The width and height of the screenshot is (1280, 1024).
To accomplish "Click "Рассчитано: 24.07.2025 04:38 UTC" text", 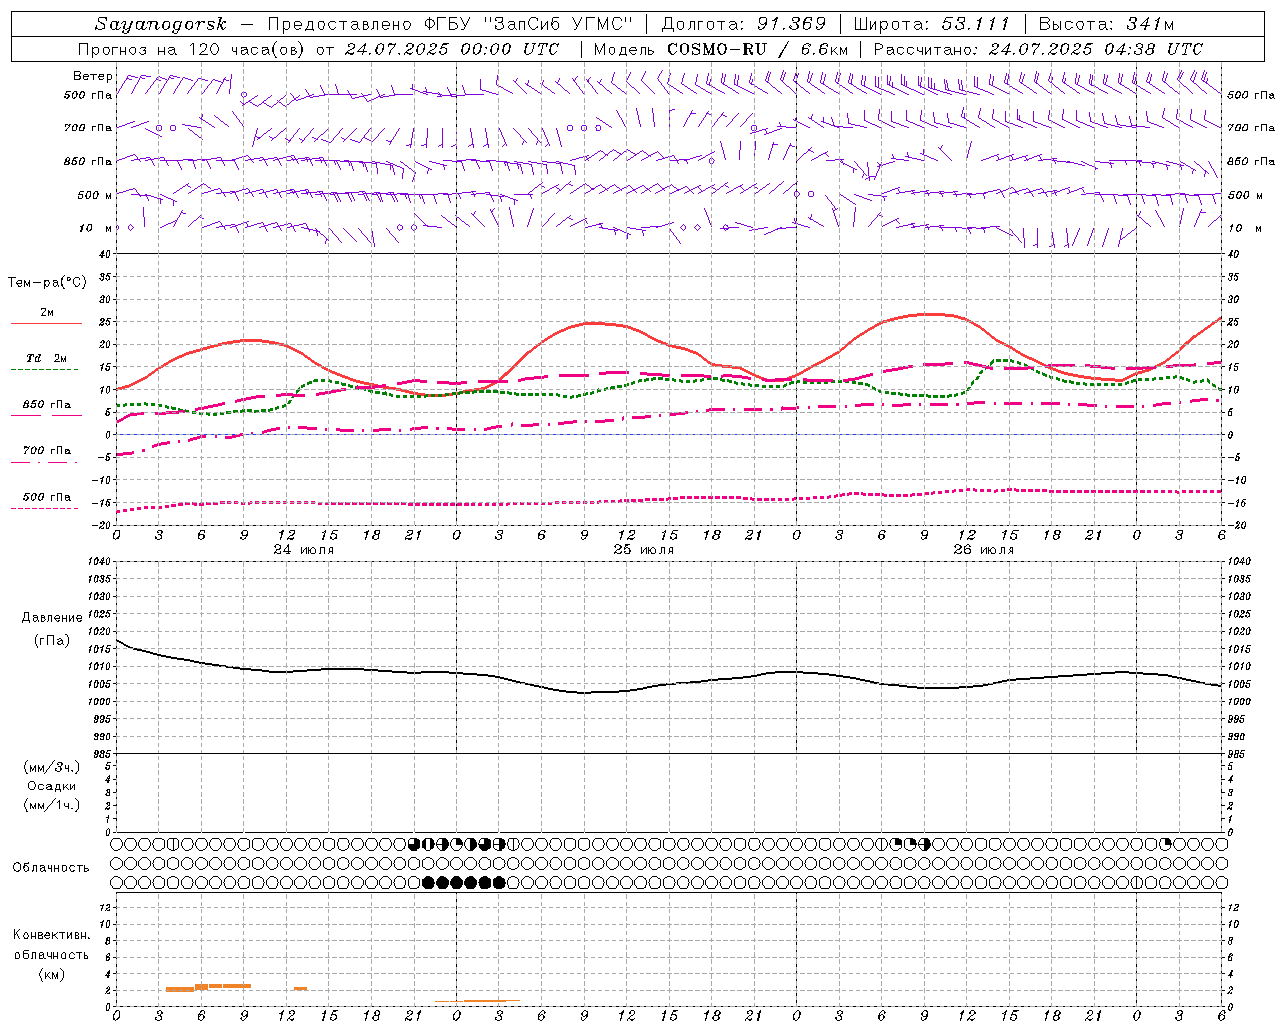I will pyautogui.click(x=1038, y=49).
